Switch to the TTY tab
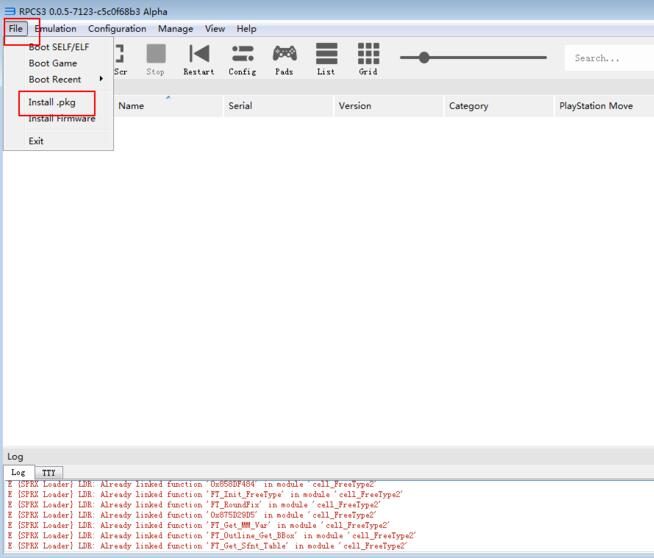The height and width of the screenshot is (558, 654). click(x=49, y=473)
